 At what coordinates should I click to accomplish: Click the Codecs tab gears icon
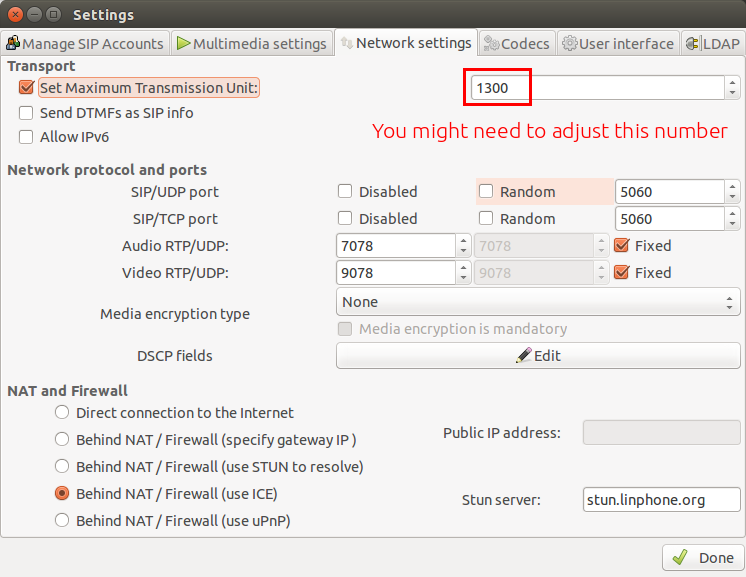click(x=491, y=44)
